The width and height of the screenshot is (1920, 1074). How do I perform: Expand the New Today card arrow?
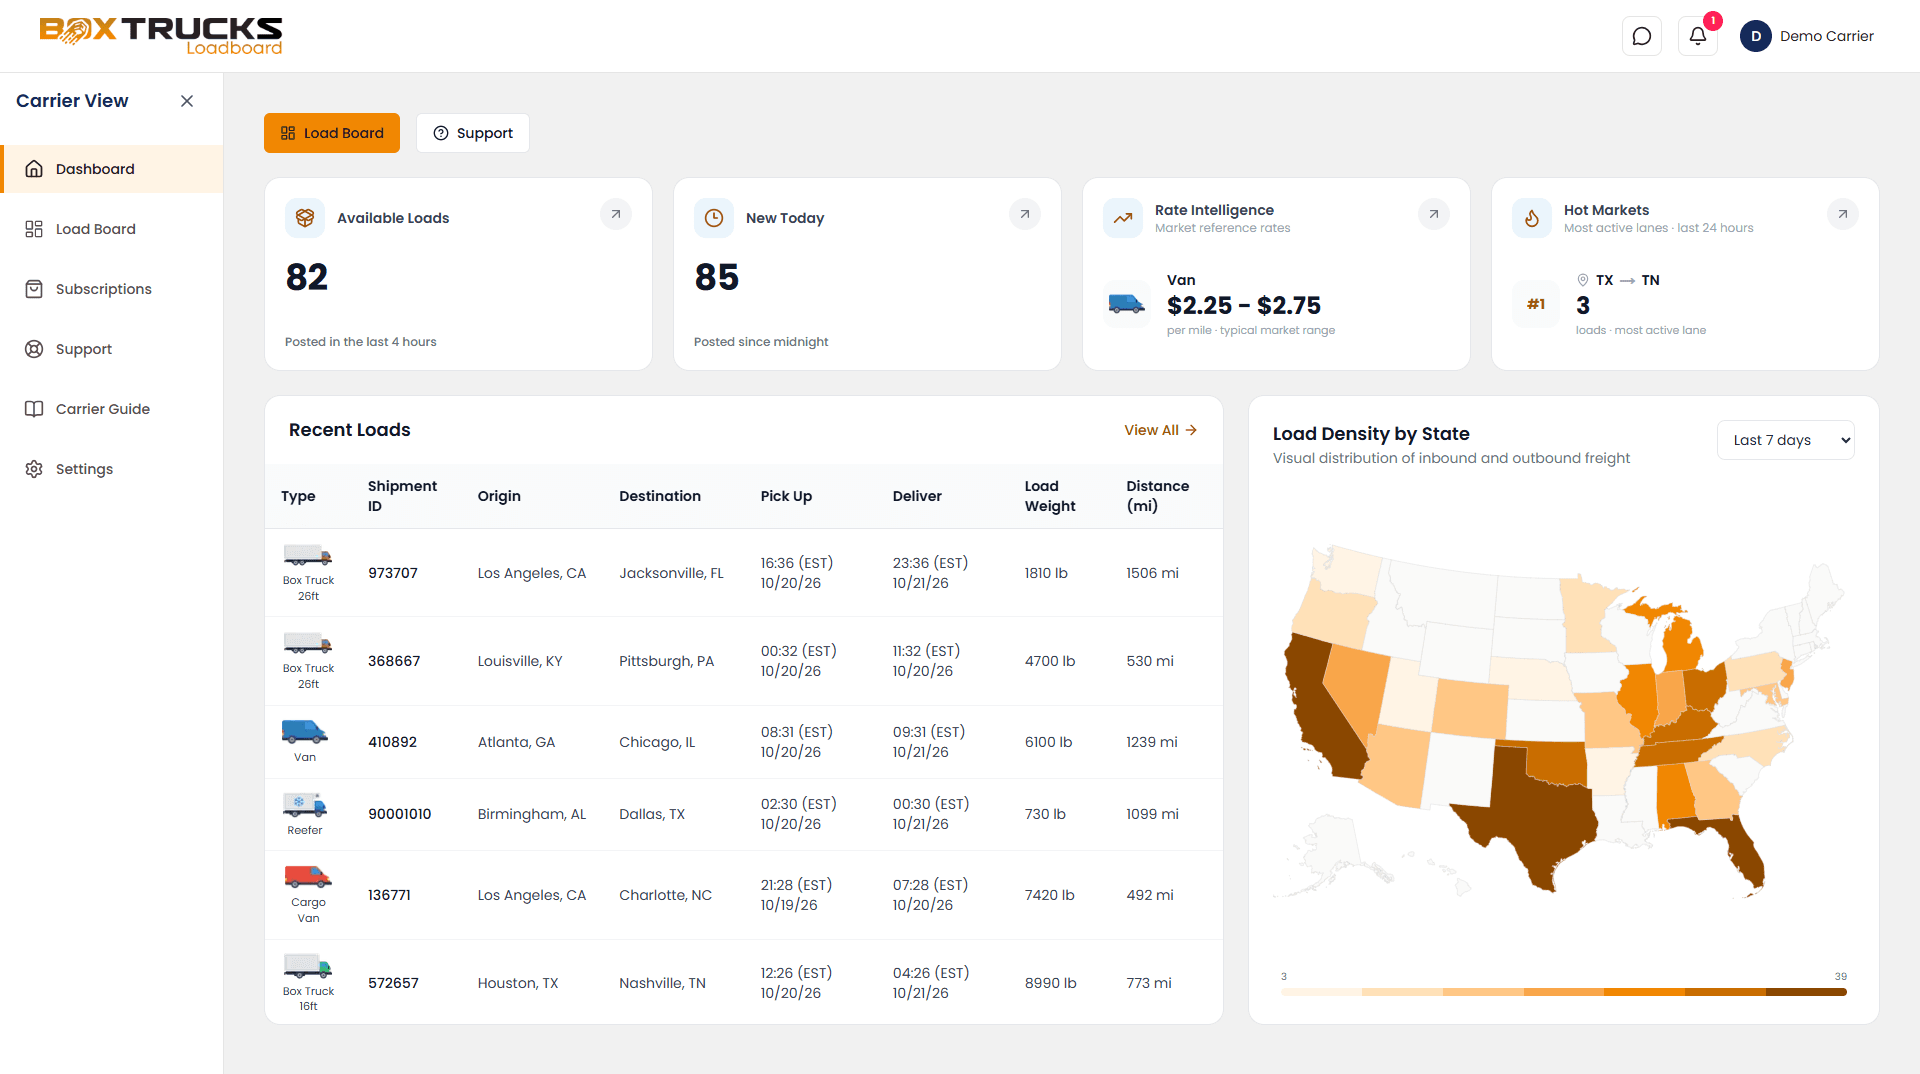pos(1025,214)
